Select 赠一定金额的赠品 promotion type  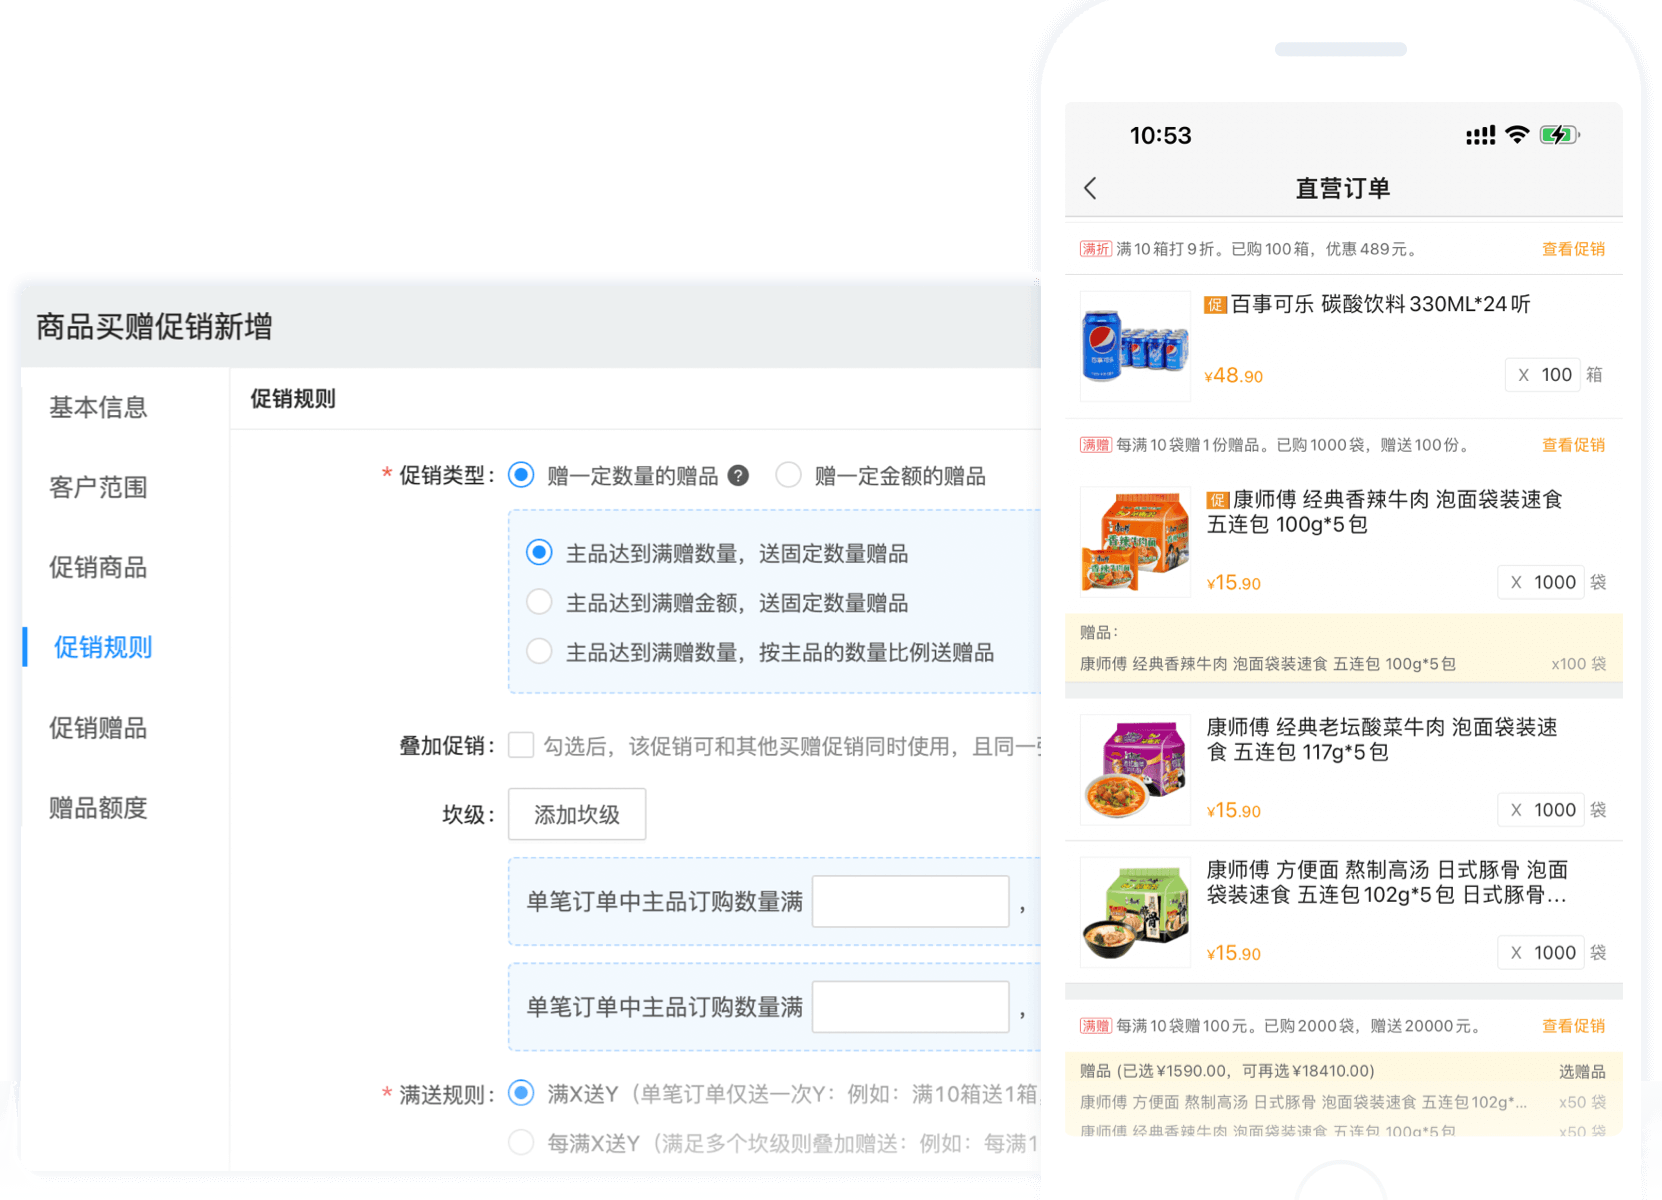pos(788,475)
